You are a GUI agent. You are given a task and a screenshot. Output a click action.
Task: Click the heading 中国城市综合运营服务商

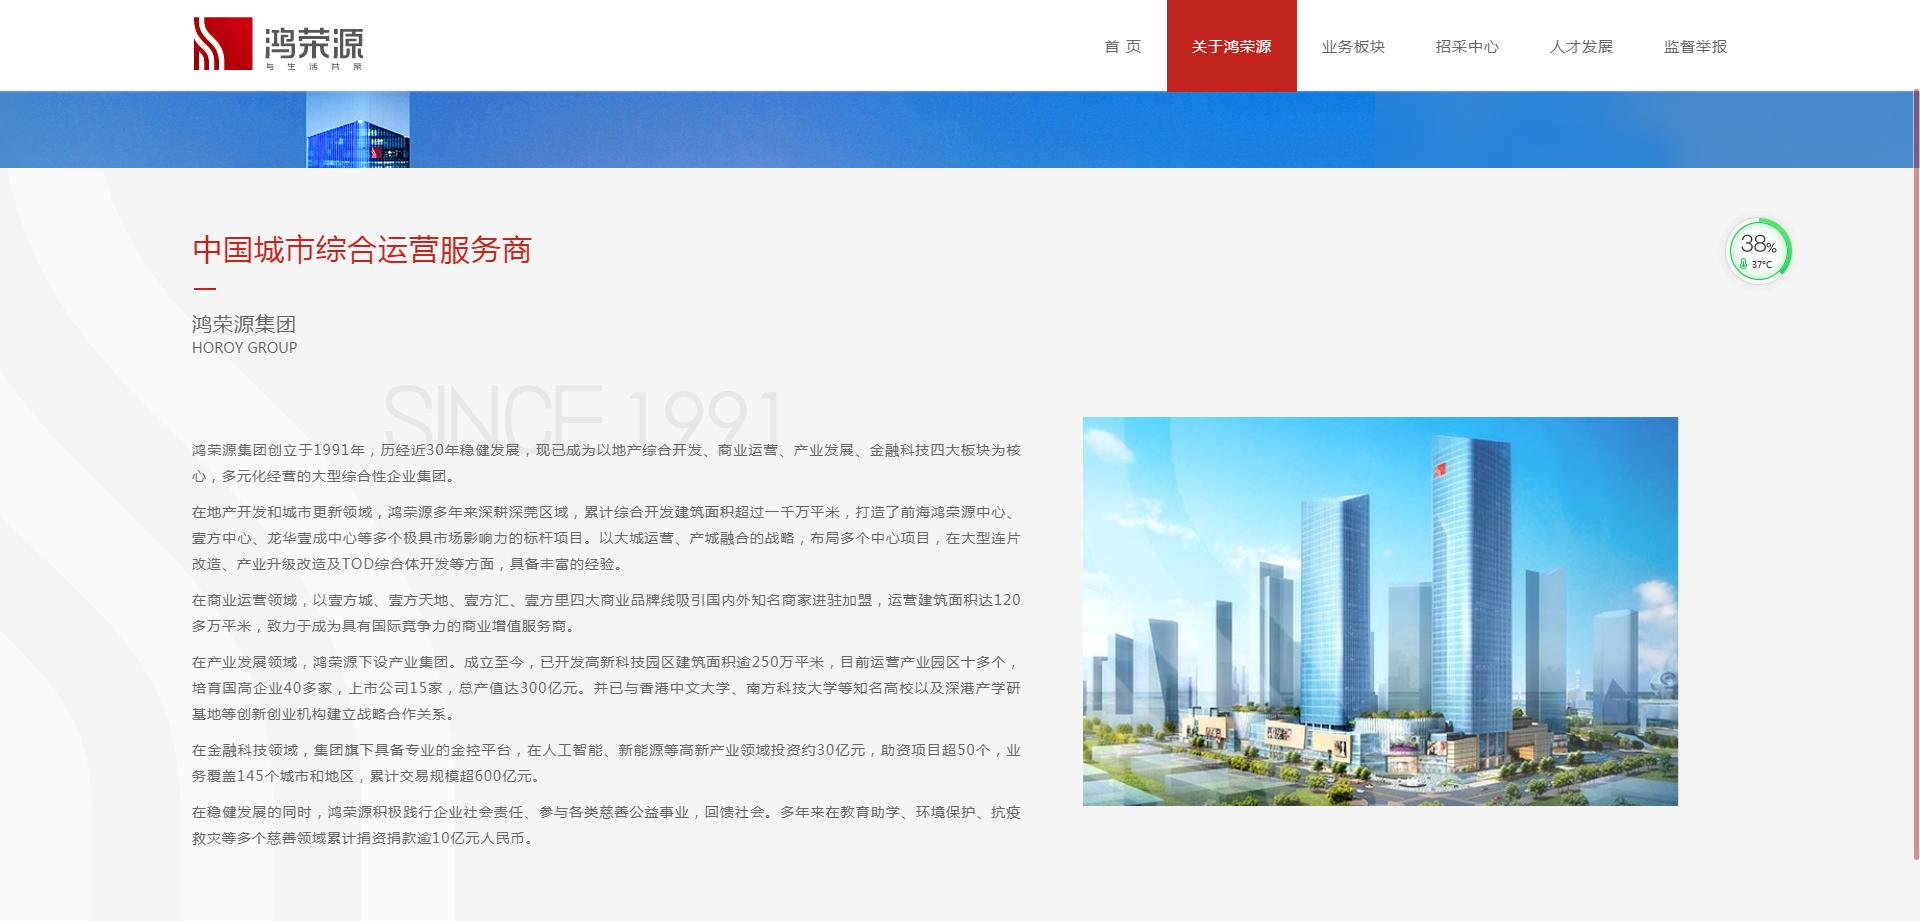coord(362,250)
